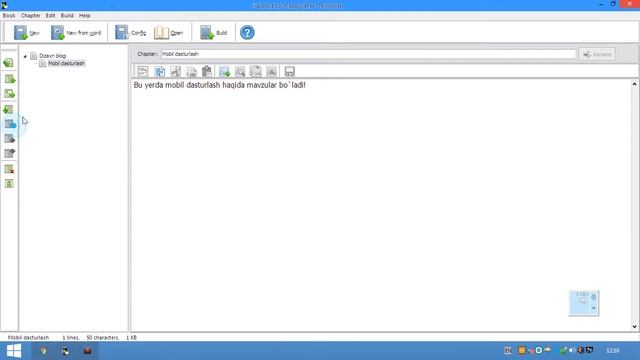Click the New from Word toolbar button
The image size is (640, 360).
tap(76, 33)
